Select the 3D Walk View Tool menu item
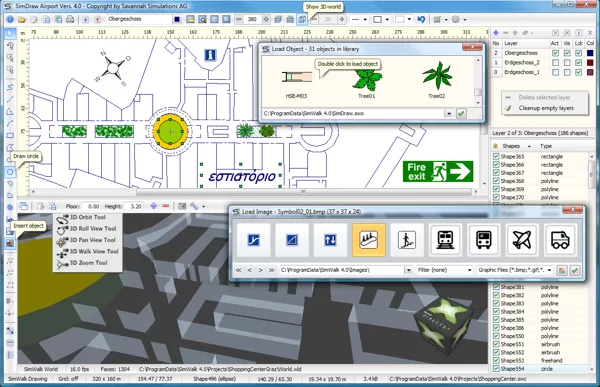Image resolution: width=600 pixels, height=387 pixels. click(x=87, y=251)
